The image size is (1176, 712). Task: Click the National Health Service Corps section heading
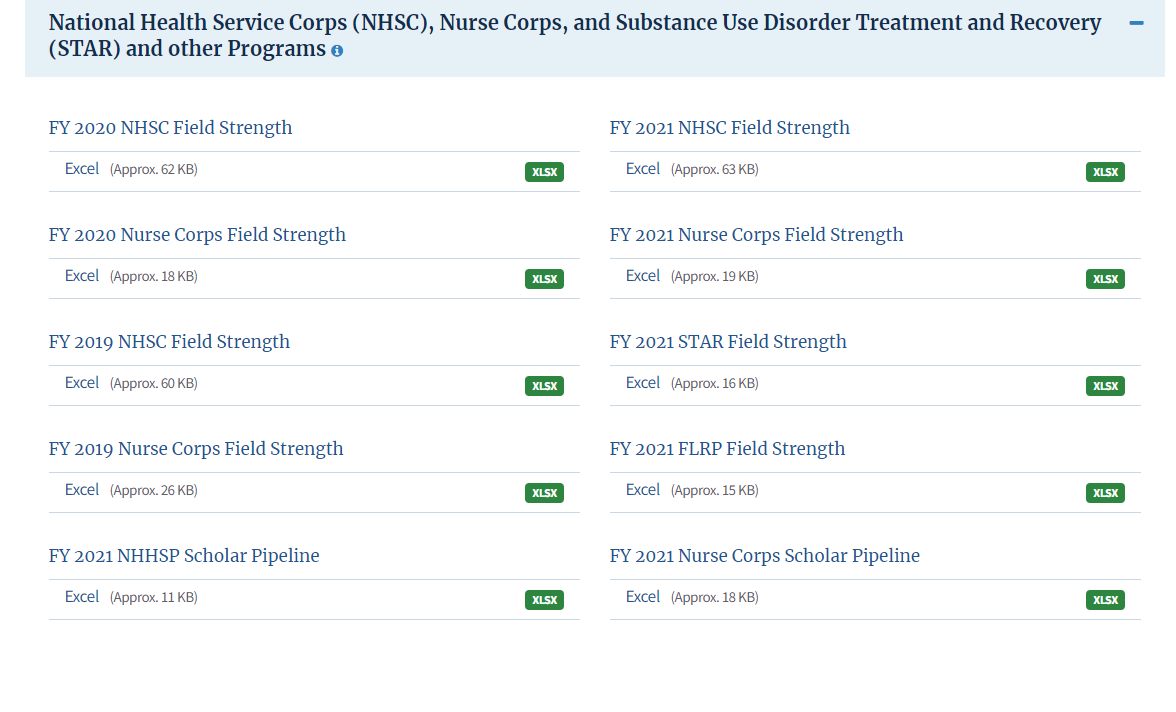pyautogui.click(x=574, y=35)
